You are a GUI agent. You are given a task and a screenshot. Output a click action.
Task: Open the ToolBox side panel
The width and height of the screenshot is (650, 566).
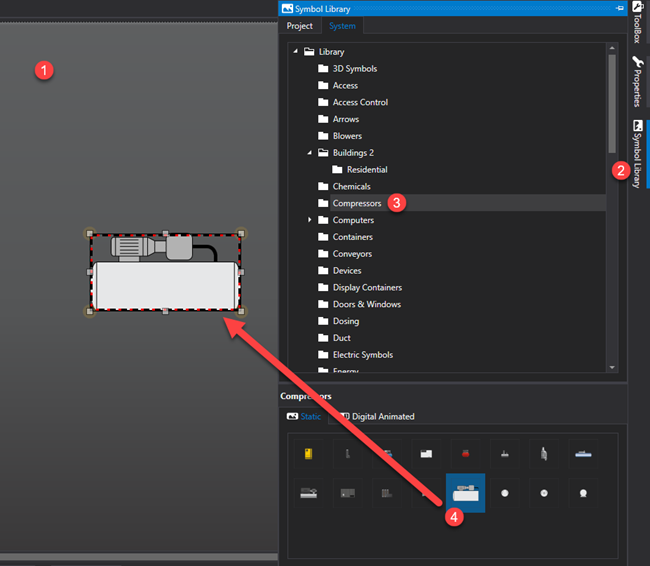(637, 23)
